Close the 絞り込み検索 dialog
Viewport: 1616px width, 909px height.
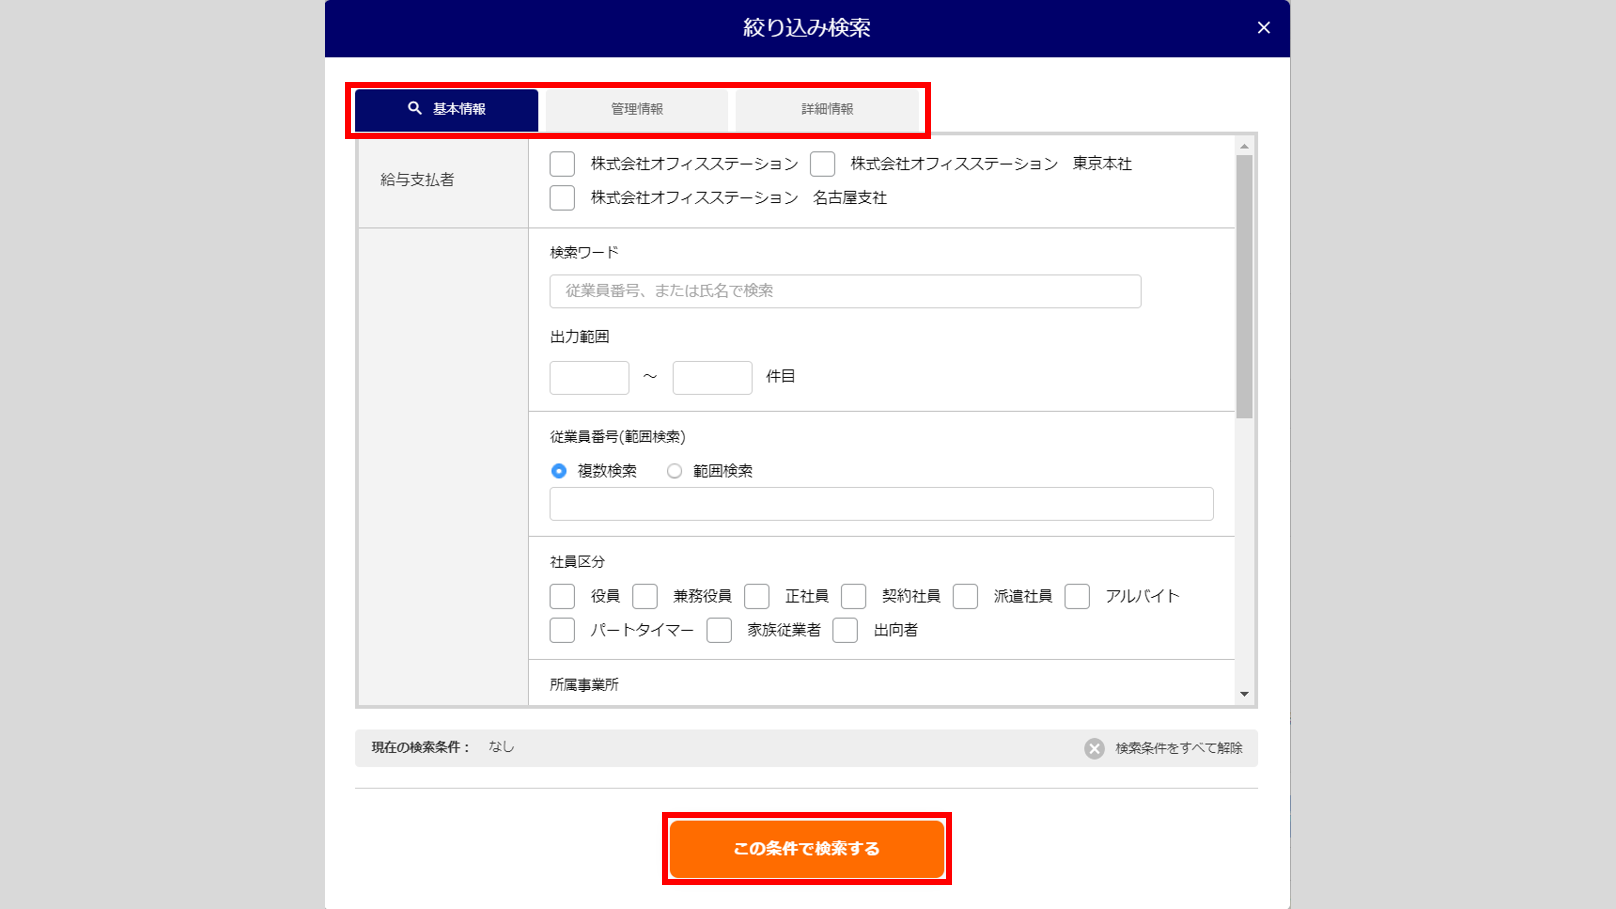(x=1264, y=28)
